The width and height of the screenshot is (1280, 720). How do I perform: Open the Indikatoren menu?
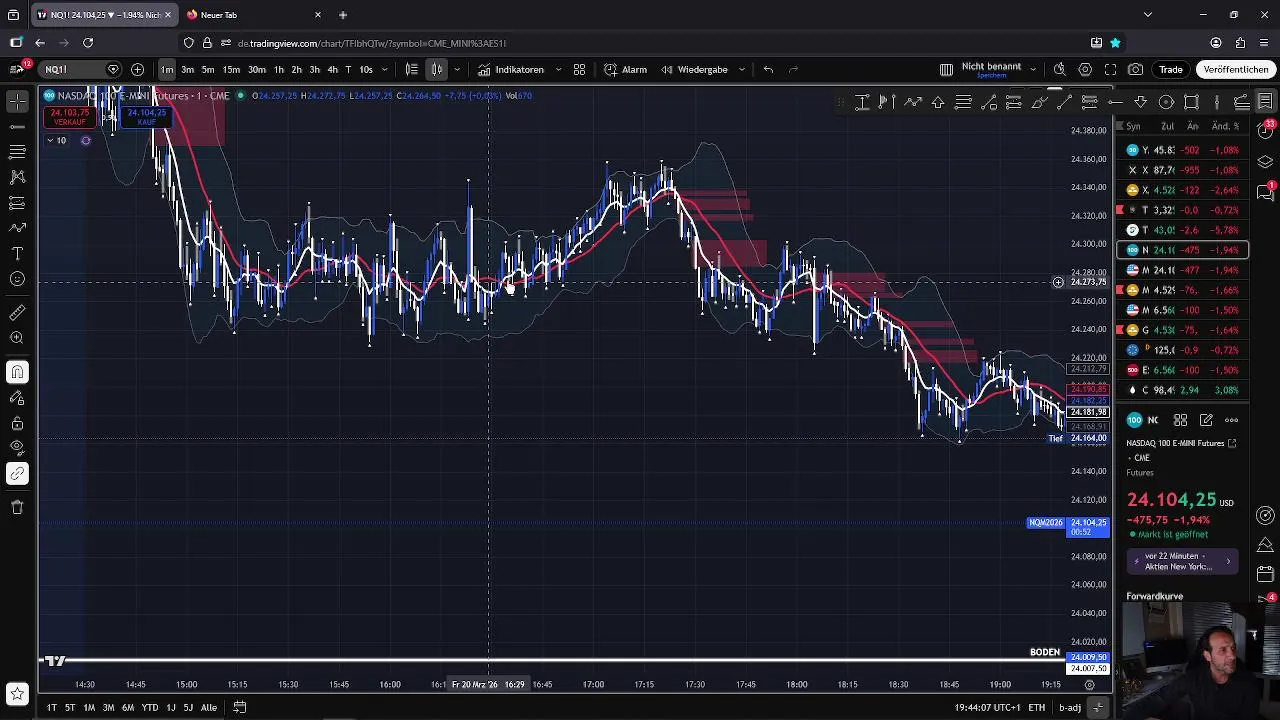pos(511,69)
